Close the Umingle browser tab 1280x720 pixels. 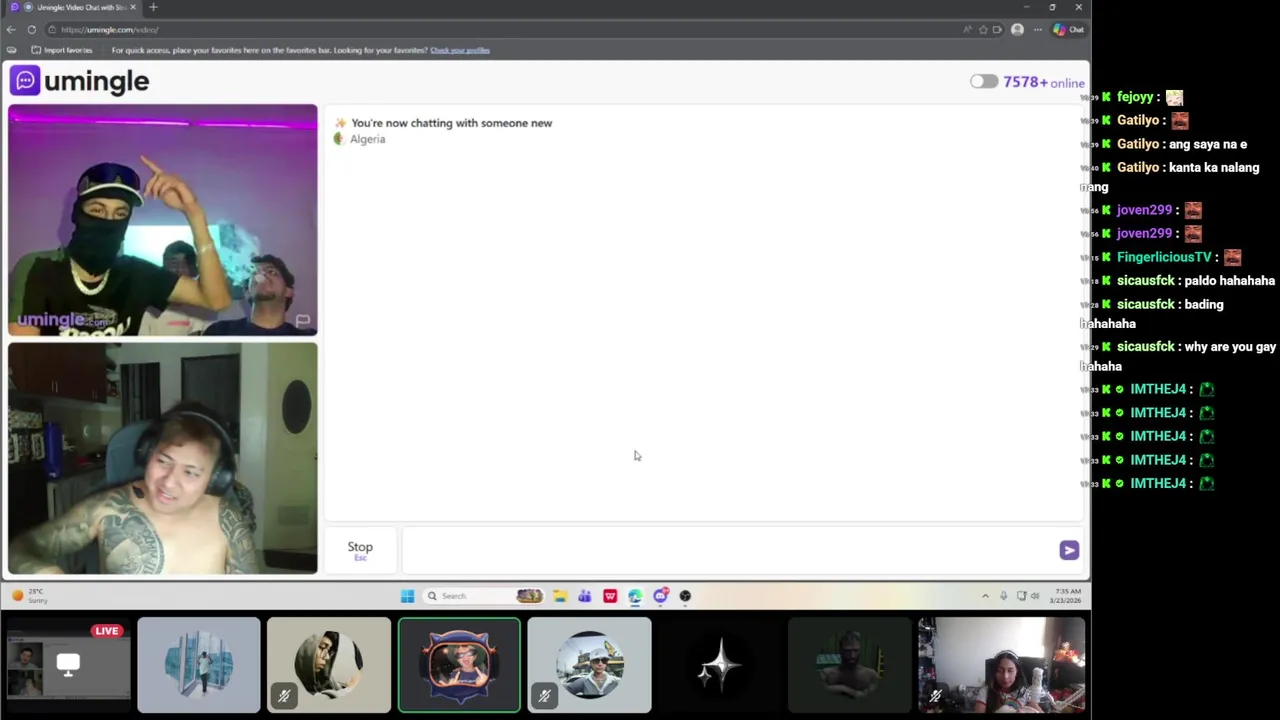point(133,7)
